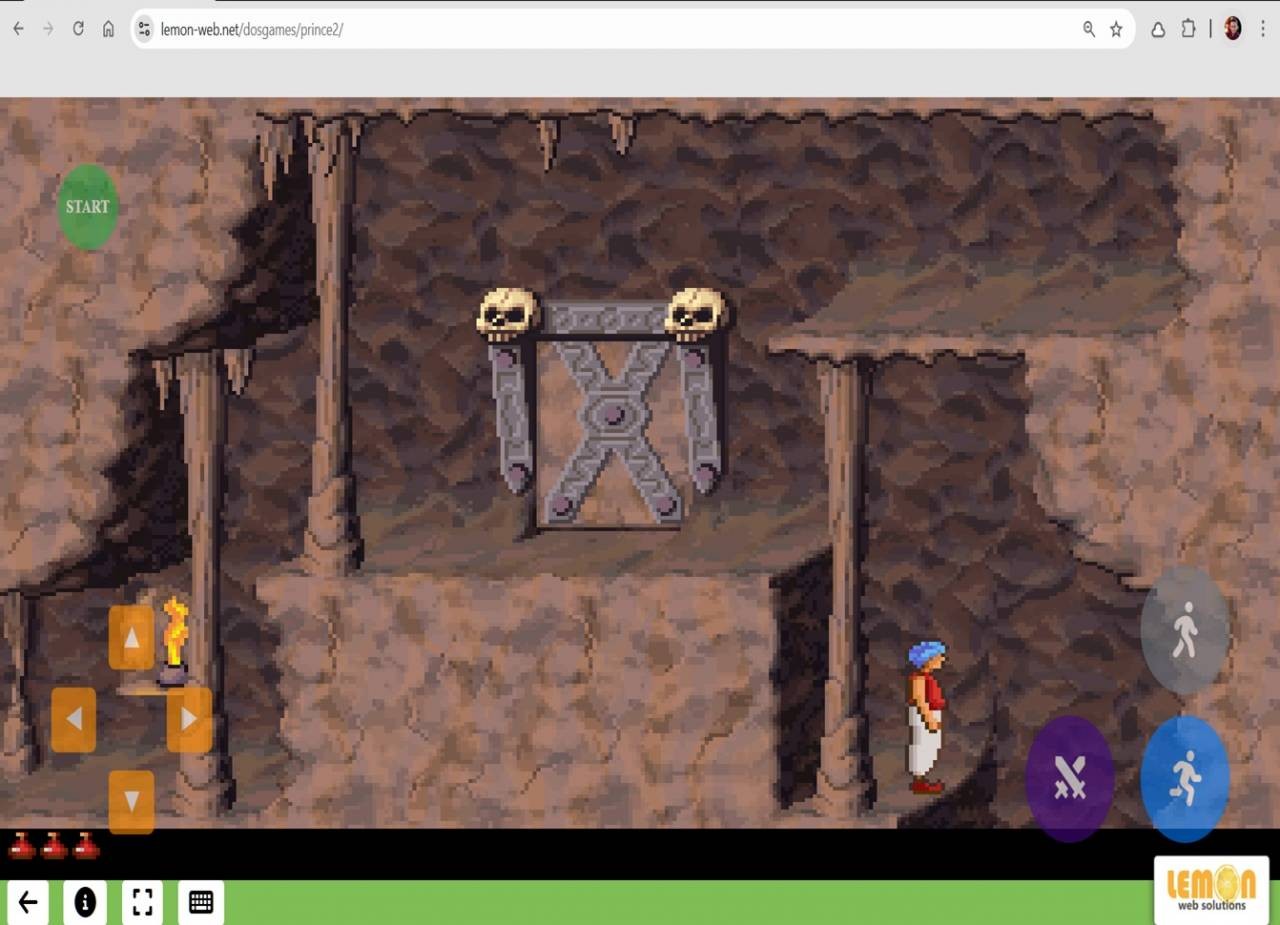Click the back arrow below the game
This screenshot has height=925, width=1280.
[x=28, y=903]
